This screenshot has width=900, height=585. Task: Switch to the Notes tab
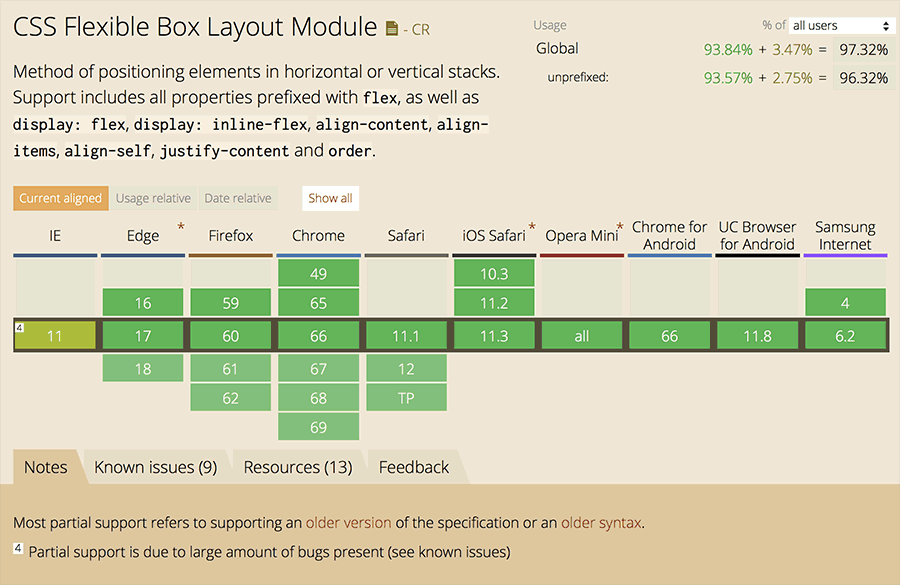[46, 467]
